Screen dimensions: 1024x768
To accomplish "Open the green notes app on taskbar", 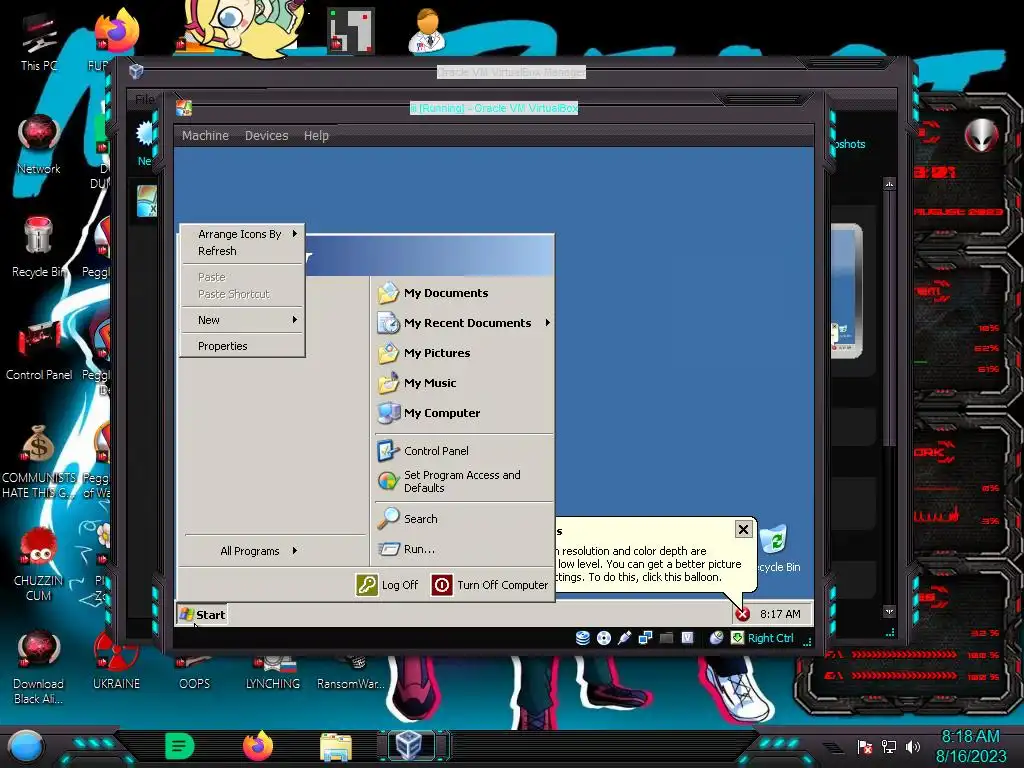I will tap(180, 746).
